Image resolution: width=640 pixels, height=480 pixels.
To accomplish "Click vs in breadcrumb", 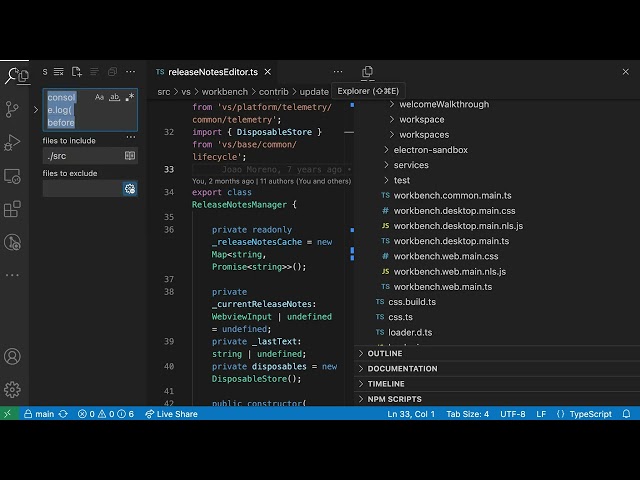I will coord(186,92).
